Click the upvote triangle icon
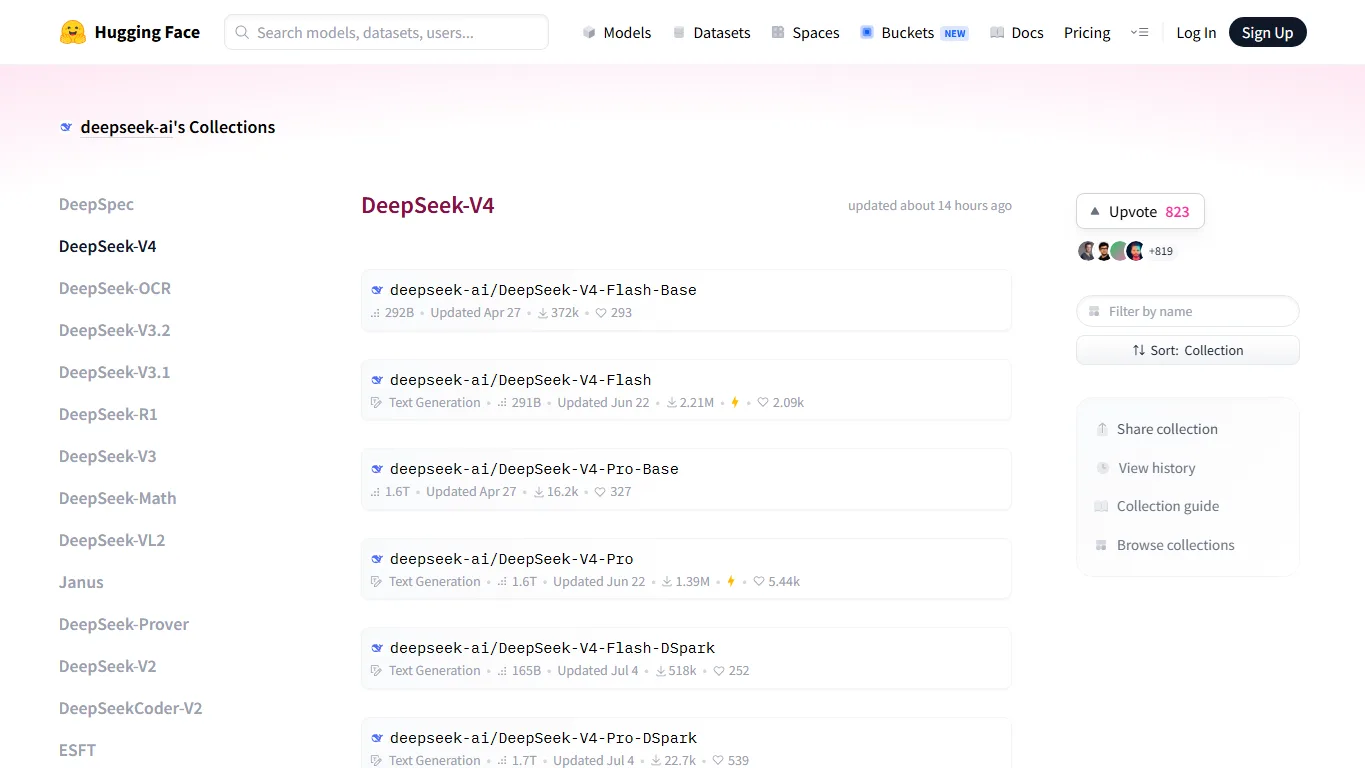The width and height of the screenshot is (1365, 768). point(1095,212)
